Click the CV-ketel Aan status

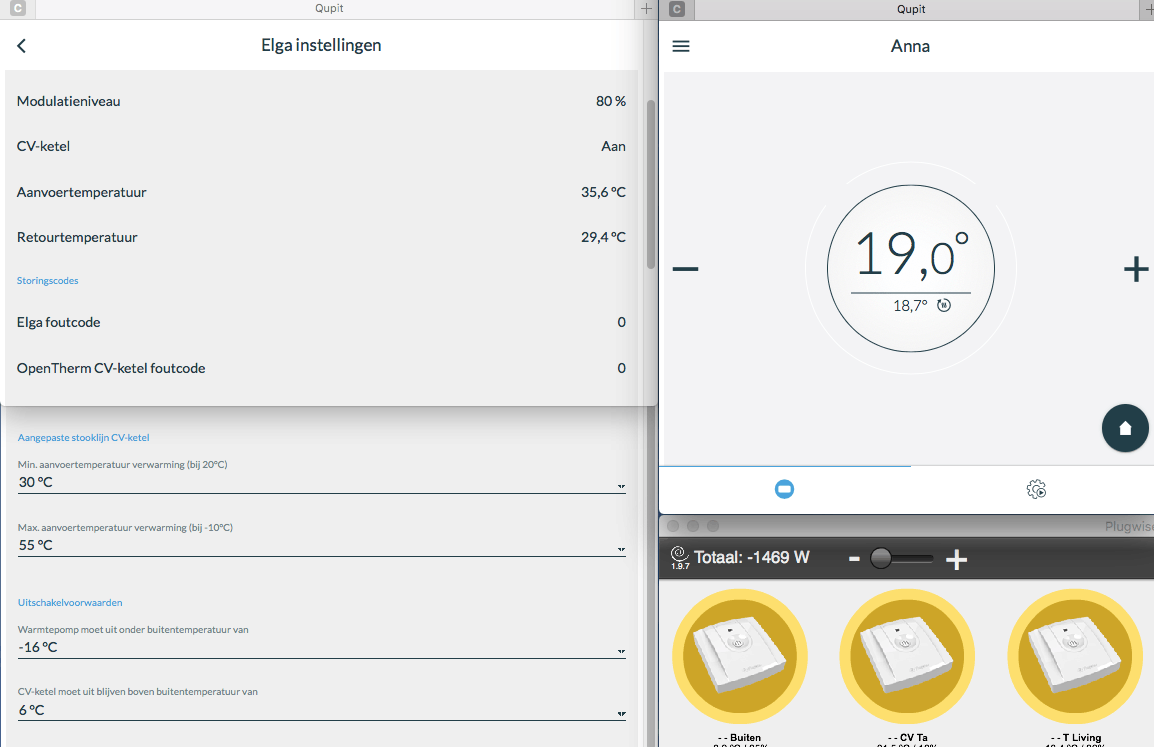[613, 146]
